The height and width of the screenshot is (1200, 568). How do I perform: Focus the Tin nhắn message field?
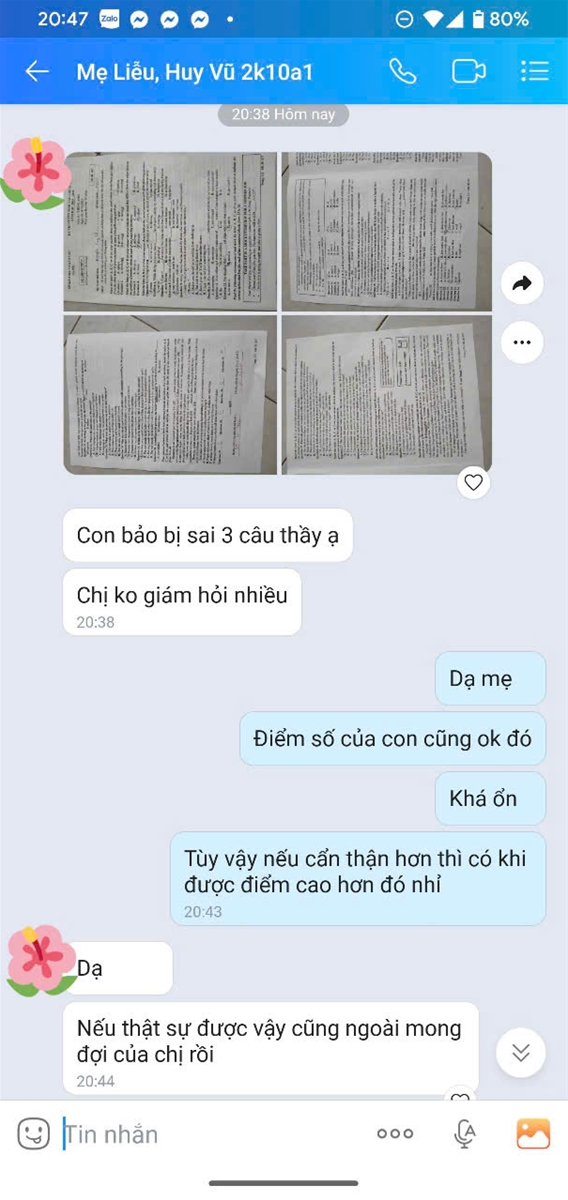210,1134
